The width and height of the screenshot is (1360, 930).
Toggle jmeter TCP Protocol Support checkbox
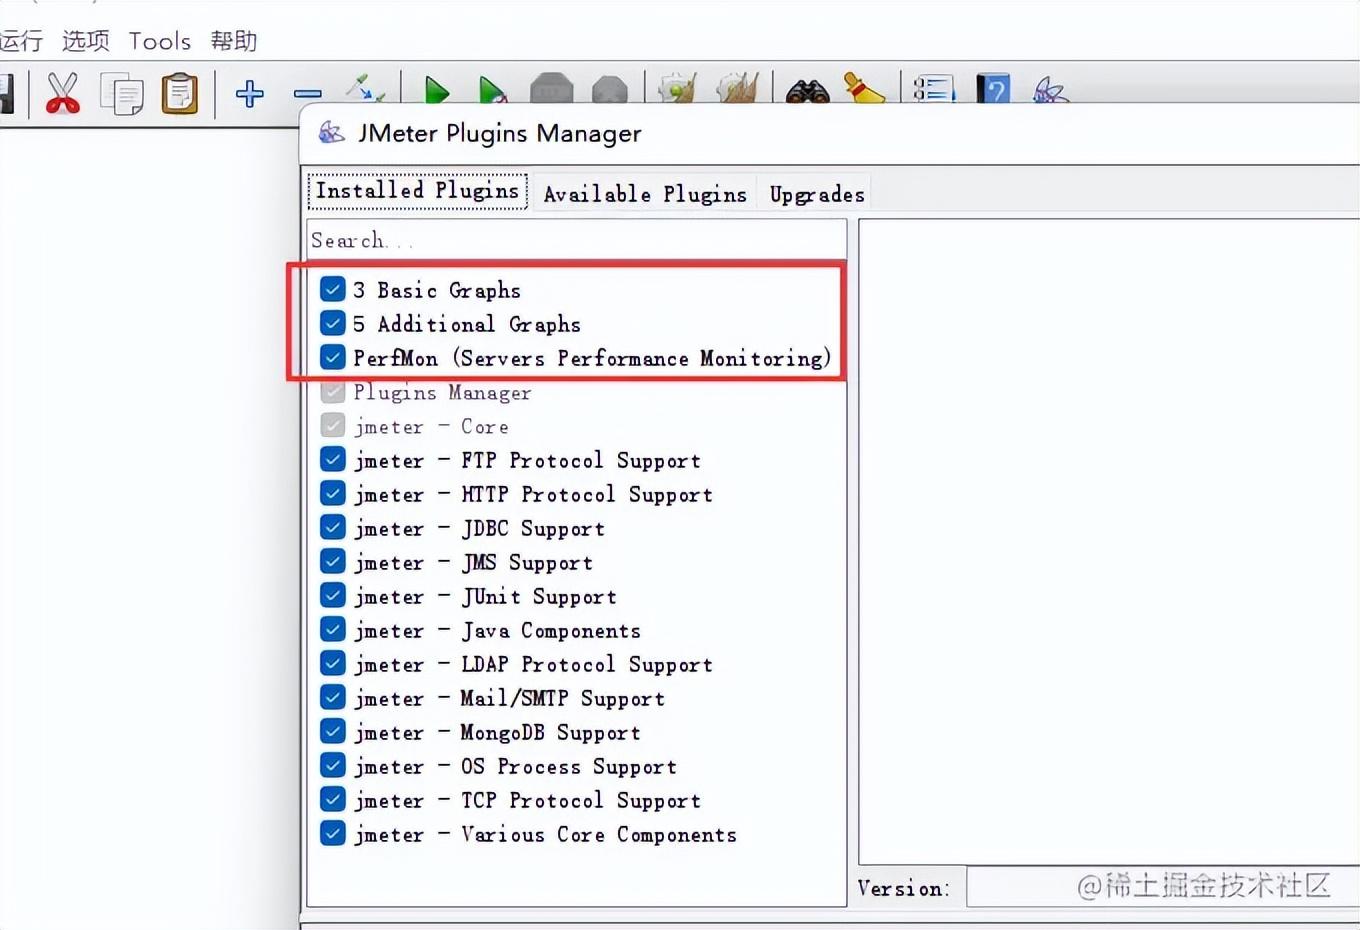coord(333,799)
